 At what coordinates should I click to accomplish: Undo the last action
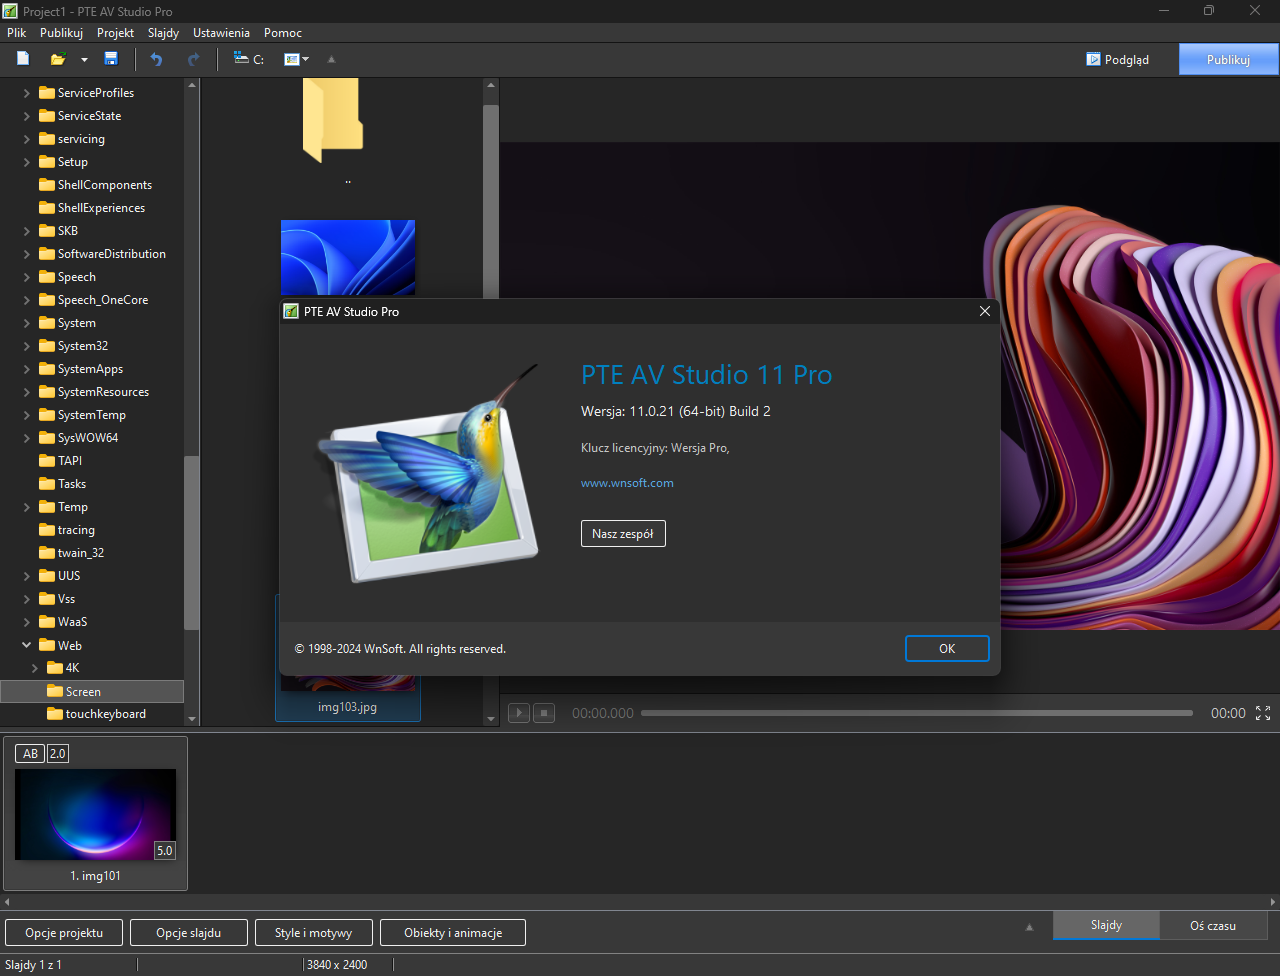coord(156,59)
